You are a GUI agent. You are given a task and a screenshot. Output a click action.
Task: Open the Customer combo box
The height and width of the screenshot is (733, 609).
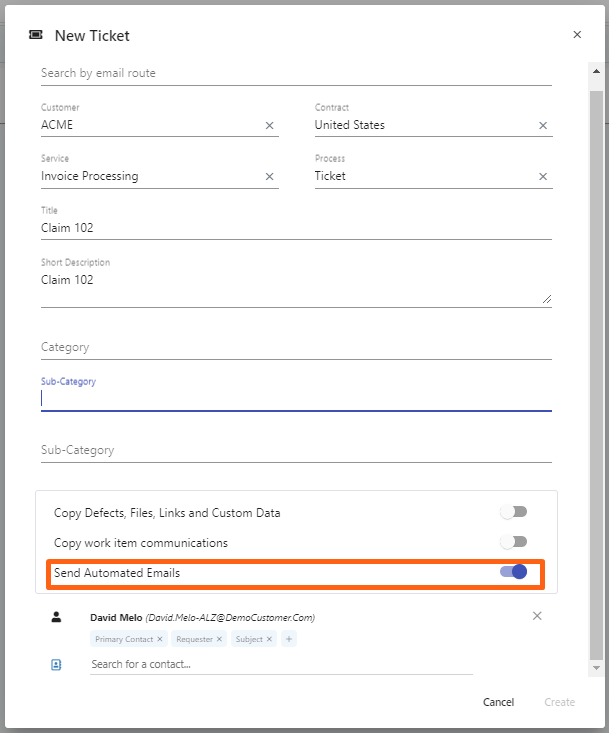(x=148, y=126)
